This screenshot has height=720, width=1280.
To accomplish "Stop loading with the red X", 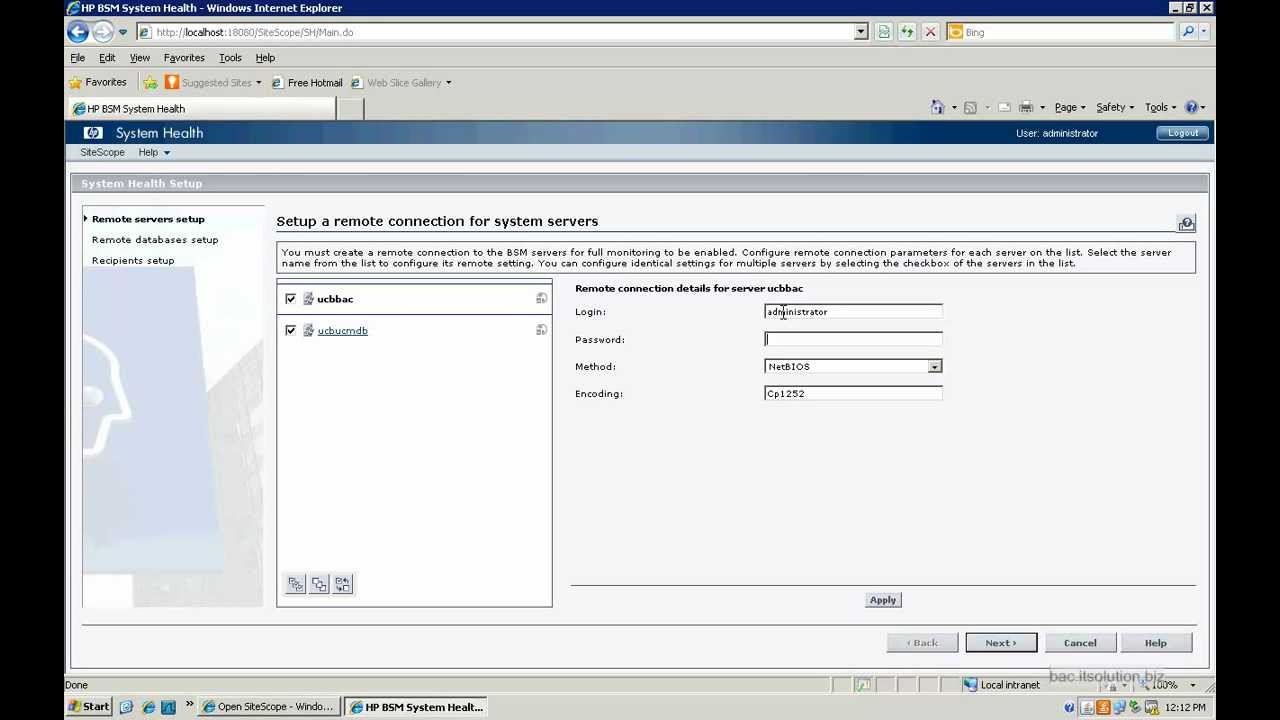I will pyautogui.click(x=930, y=32).
